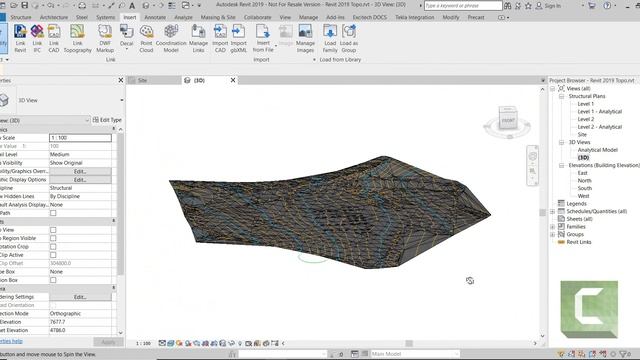Click the Edit Type button
The image size is (640, 360).
pos(107,120)
